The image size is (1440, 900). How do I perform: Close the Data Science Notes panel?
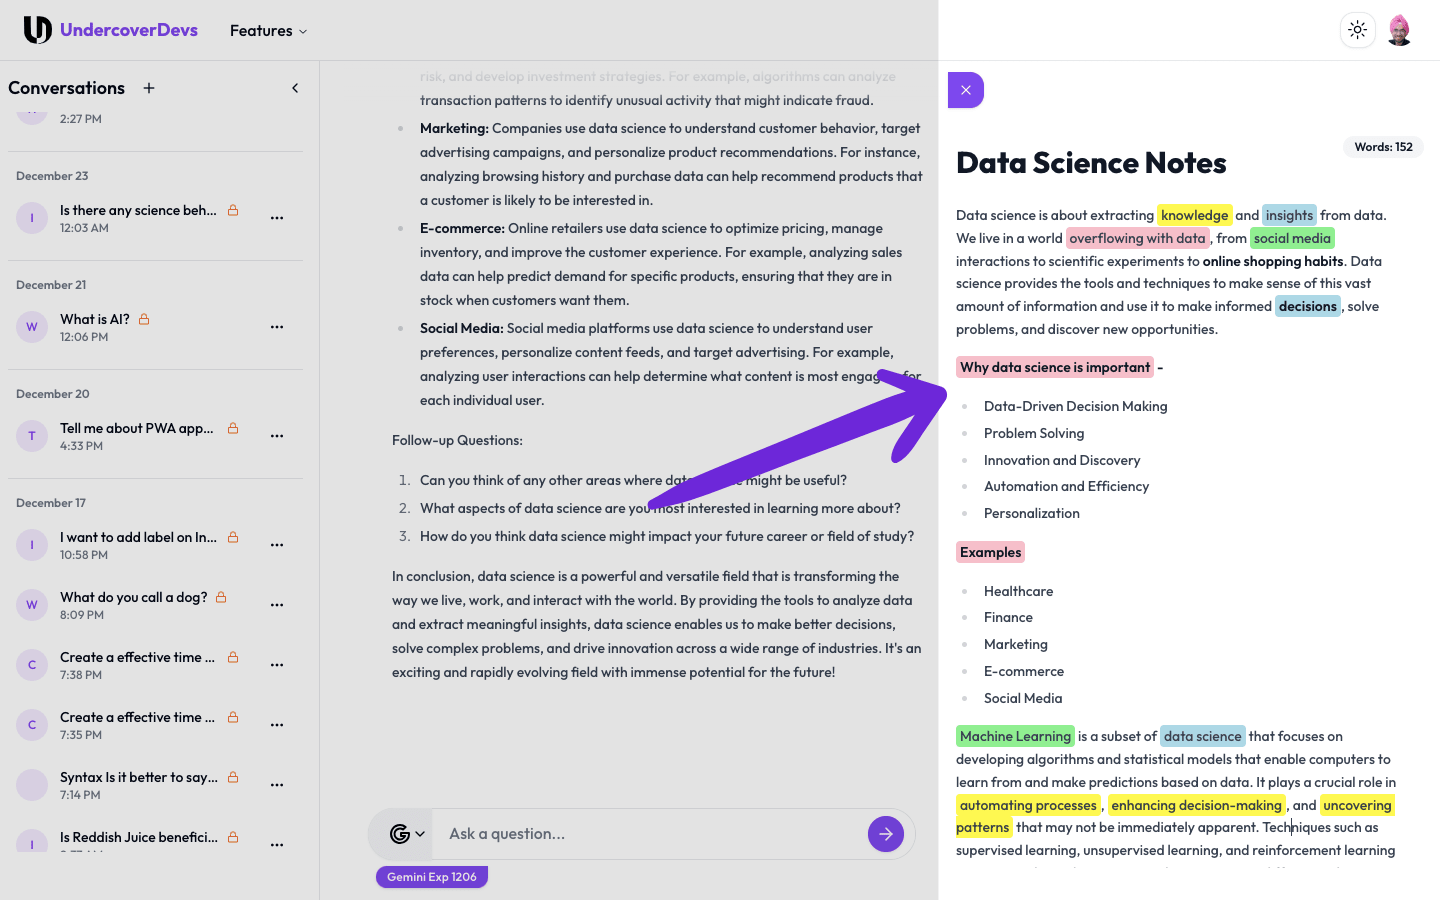[966, 90]
